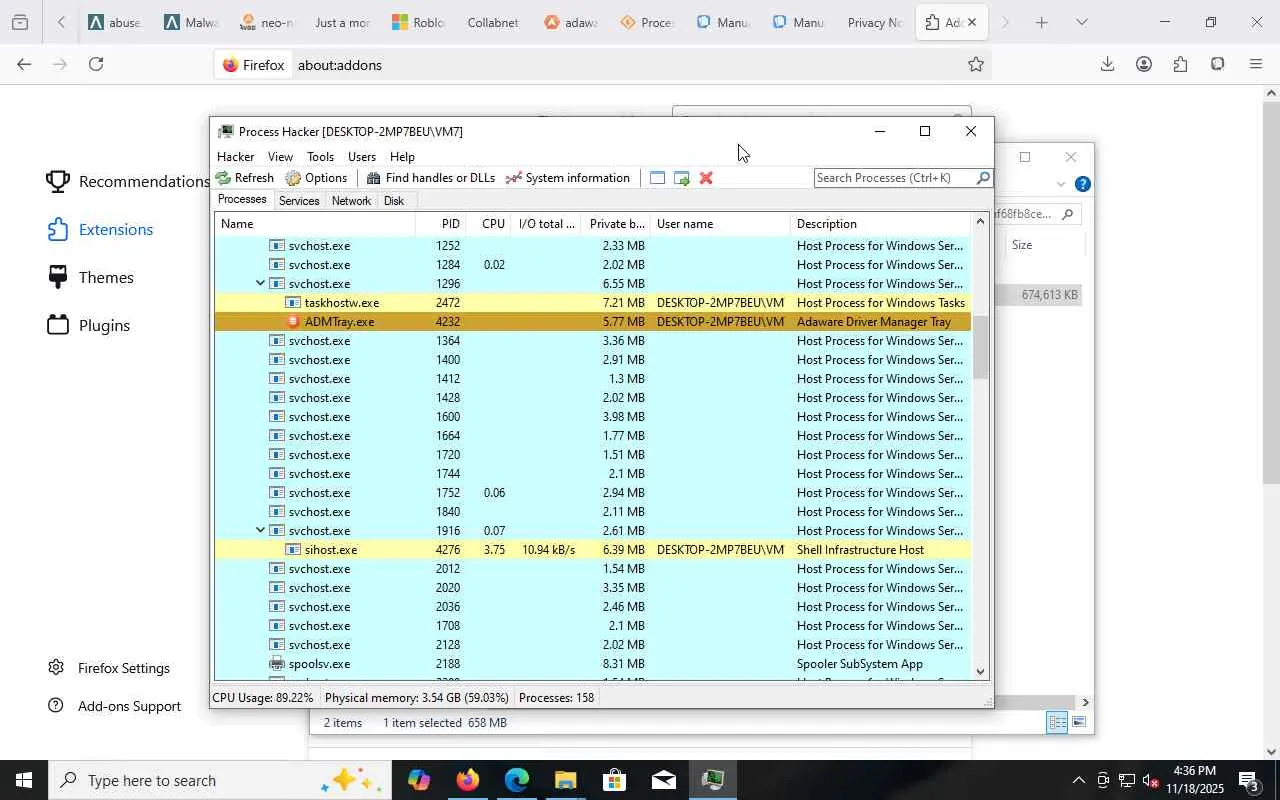Open File Explorer from the taskbar

[566, 780]
